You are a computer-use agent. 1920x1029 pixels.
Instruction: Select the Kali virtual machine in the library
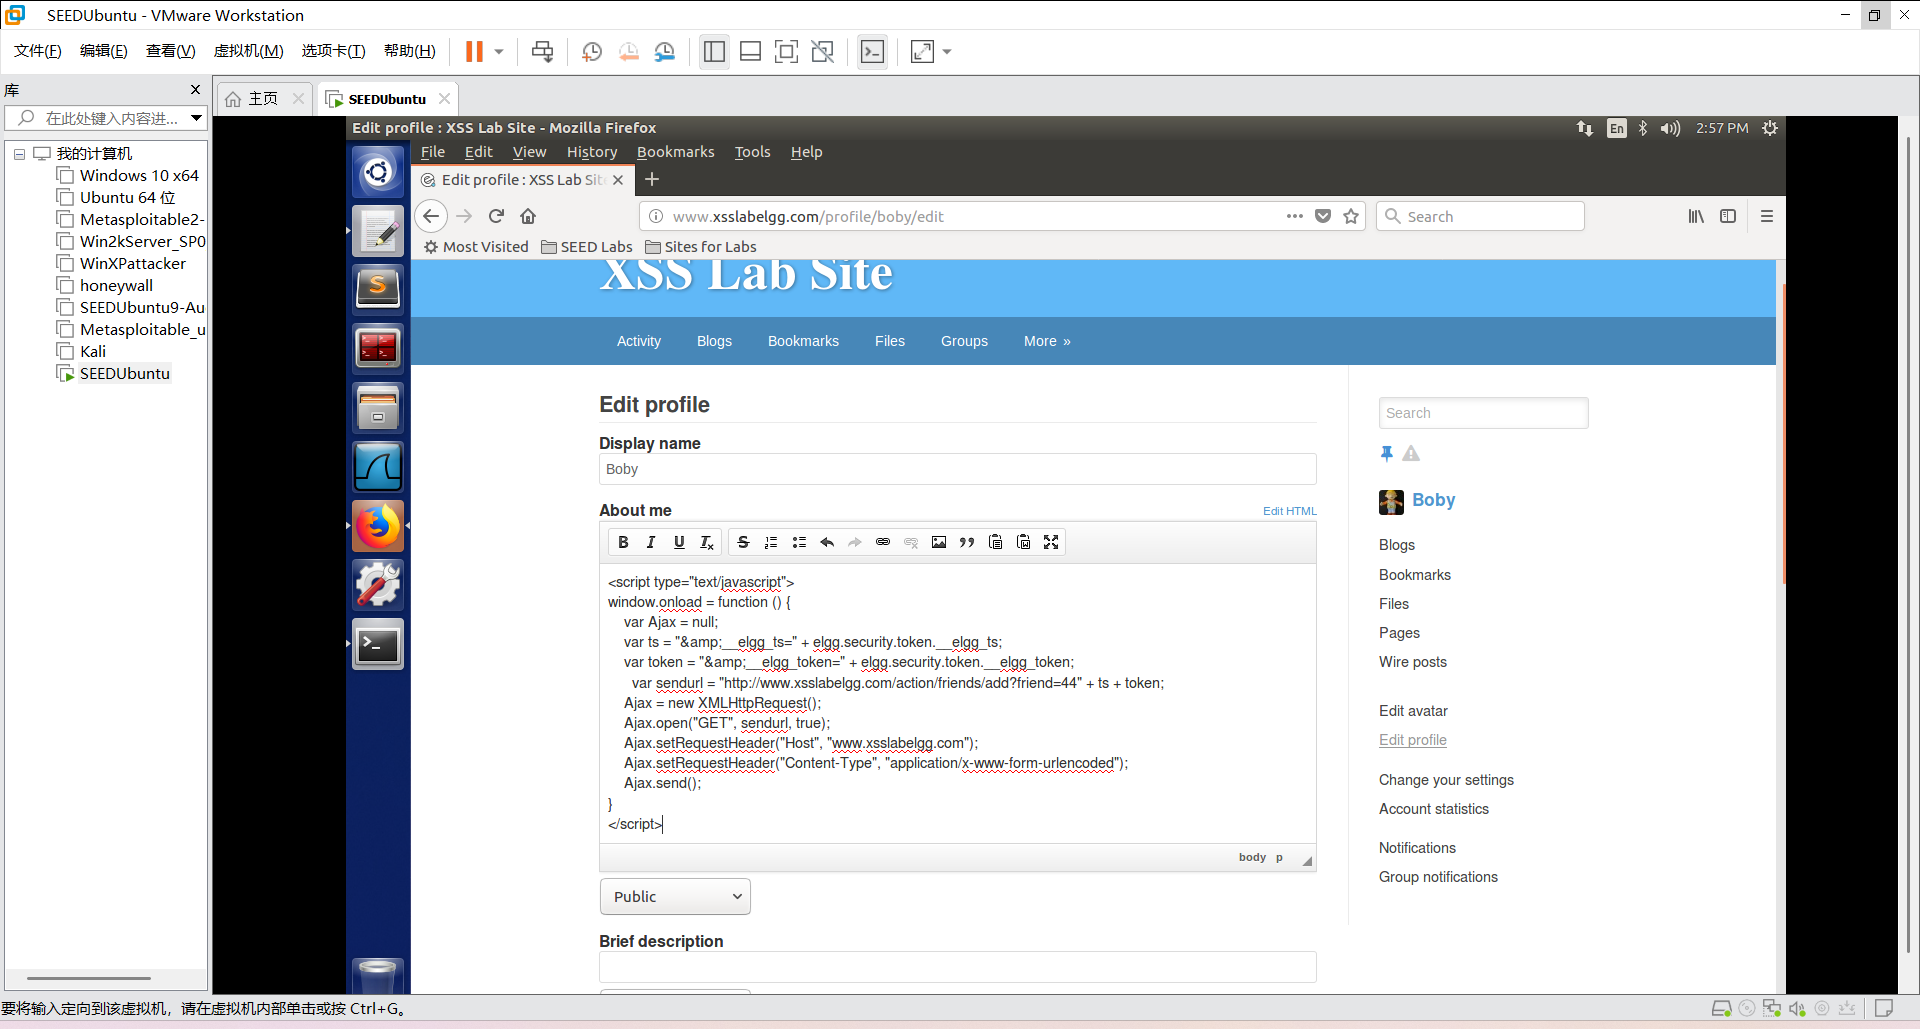point(93,351)
